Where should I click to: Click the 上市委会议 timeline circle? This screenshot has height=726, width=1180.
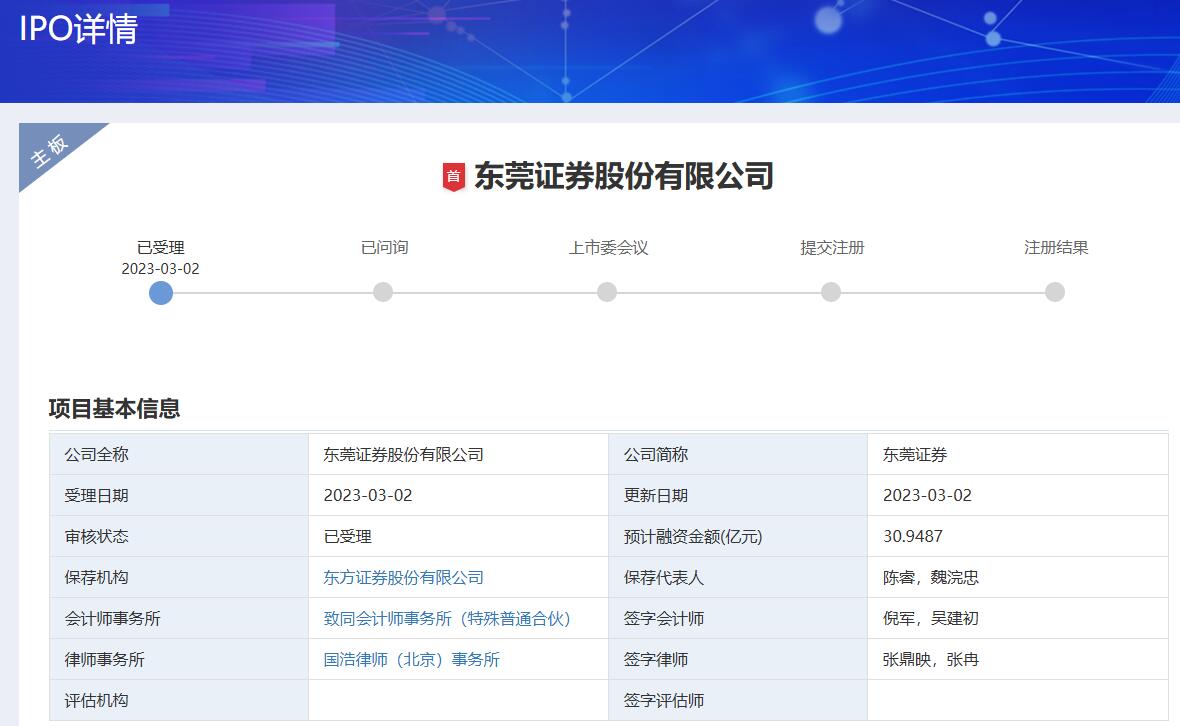tap(607, 292)
